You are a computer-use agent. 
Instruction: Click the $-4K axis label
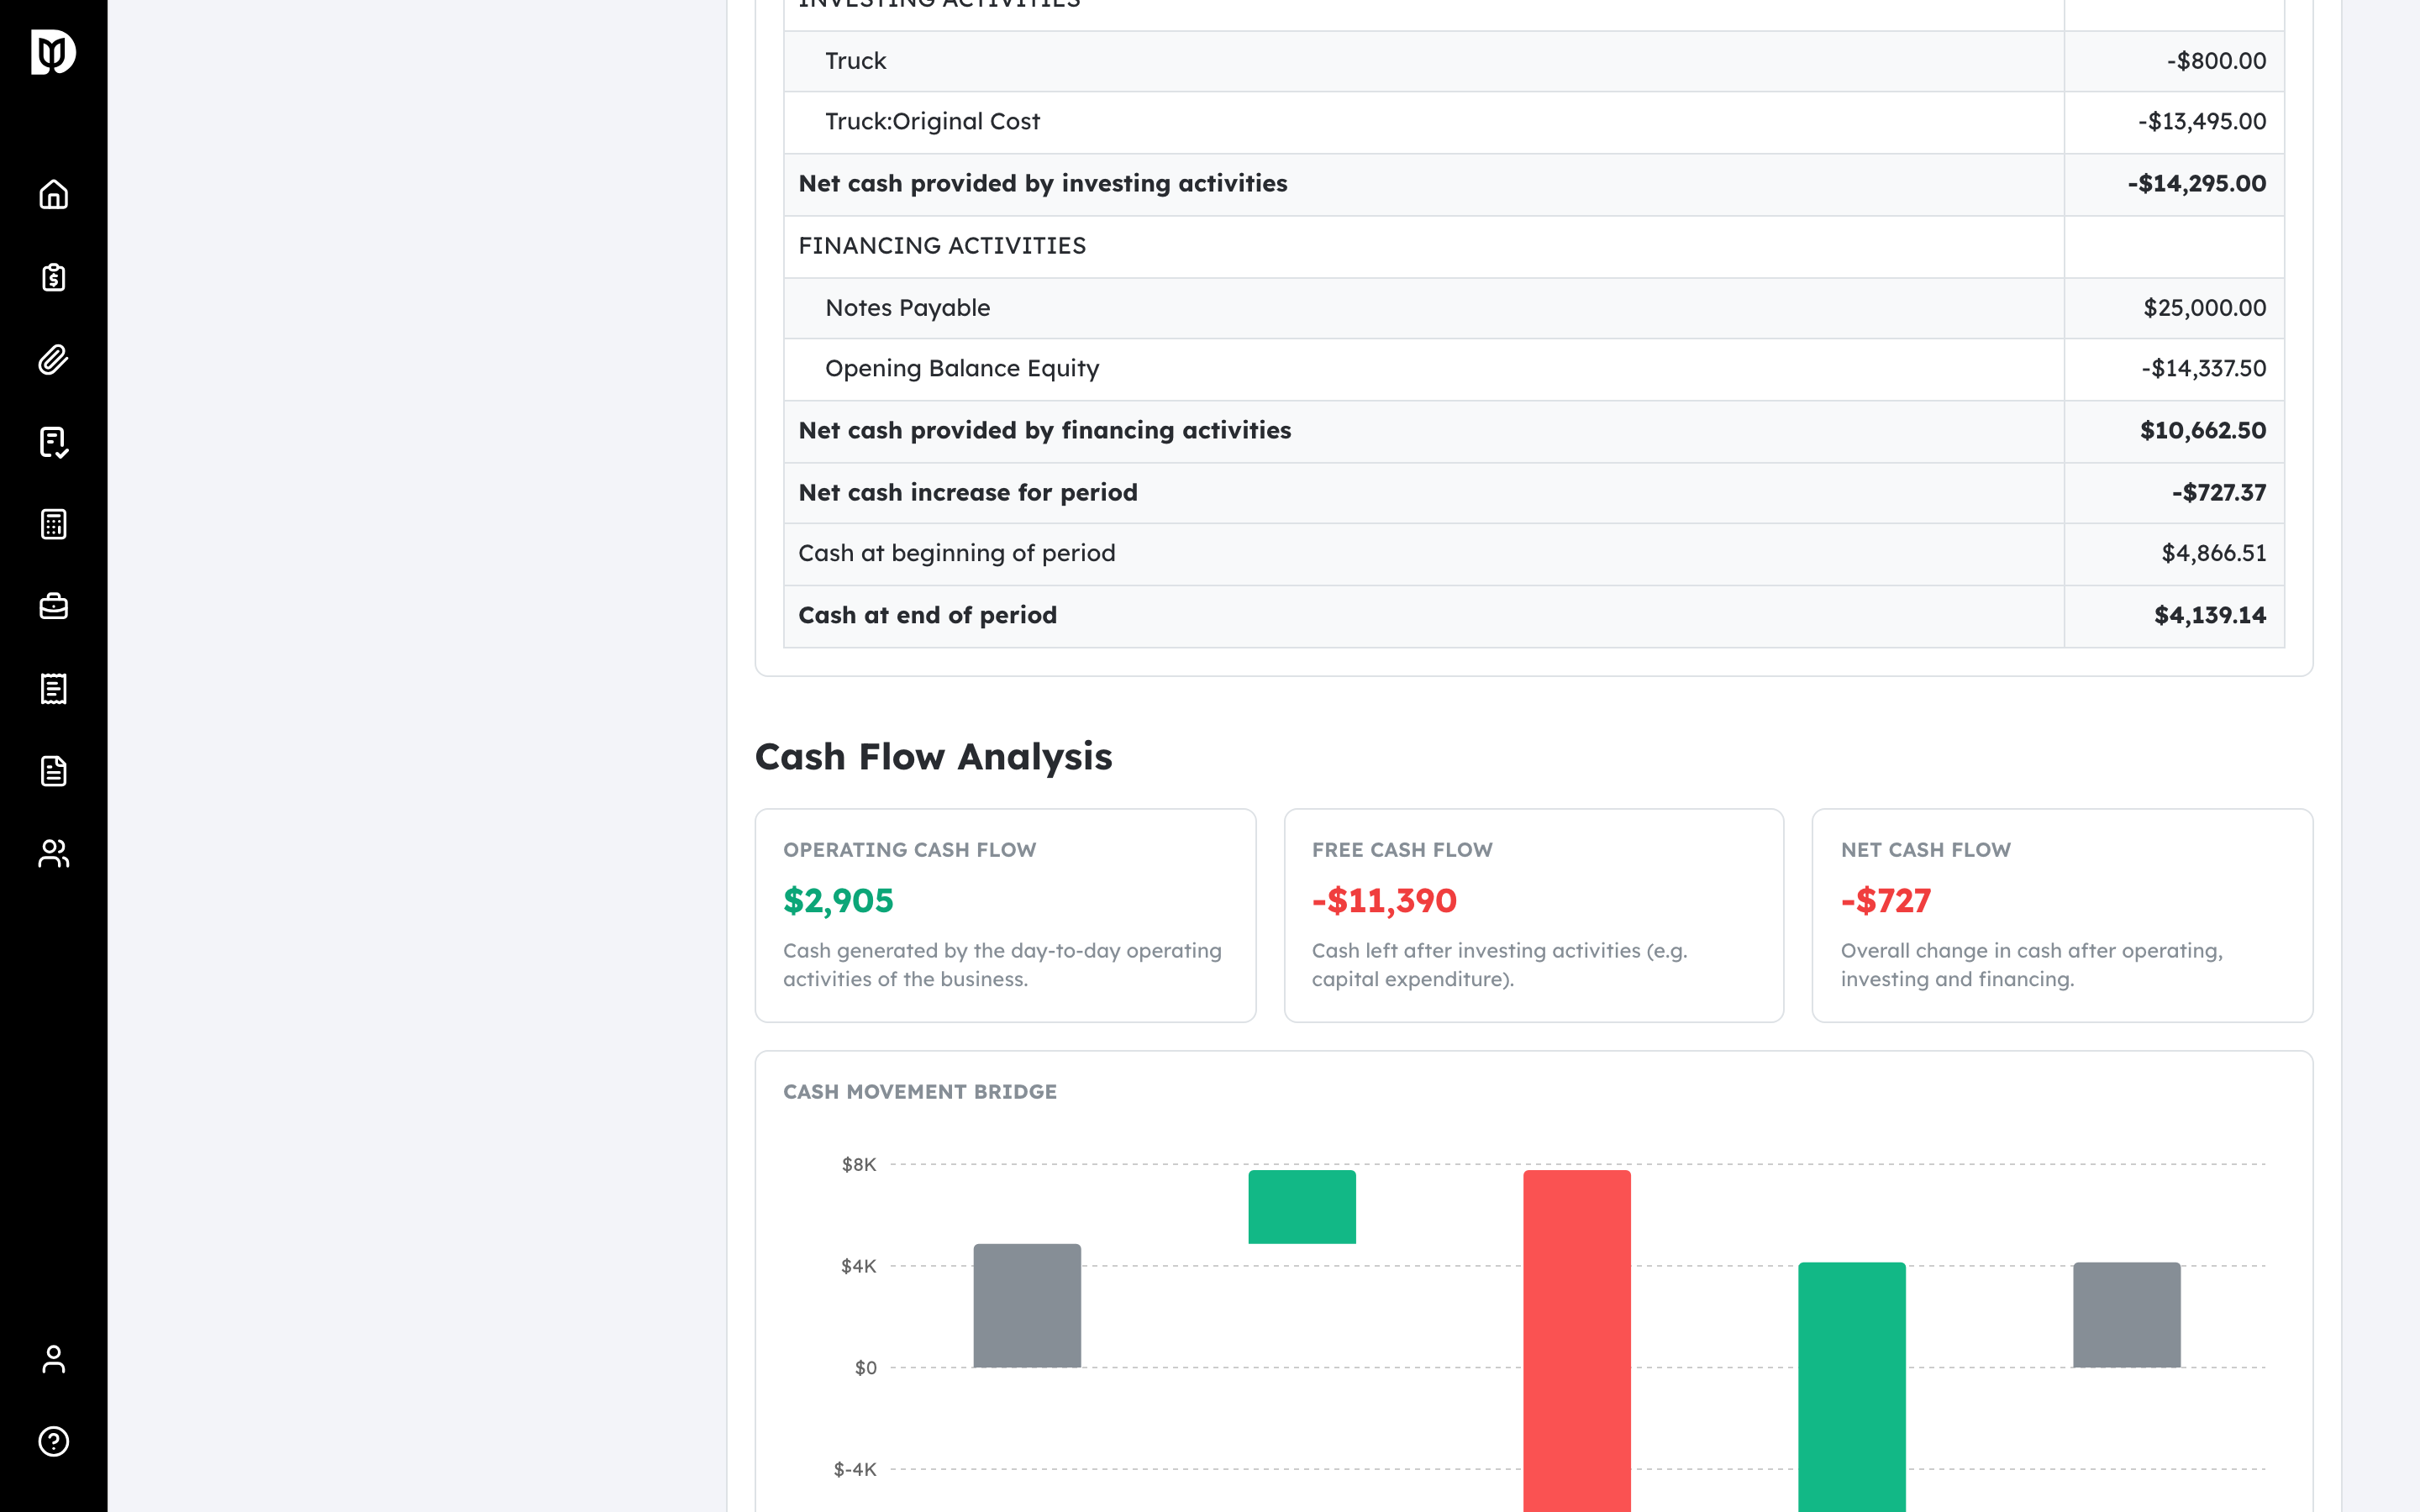point(855,1470)
